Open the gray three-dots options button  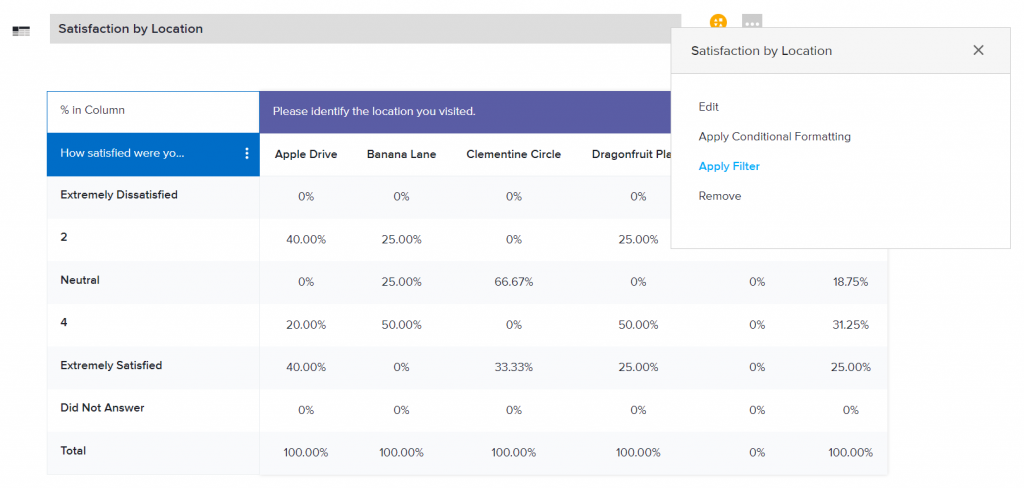pyautogui.click(x=752, y=22)
